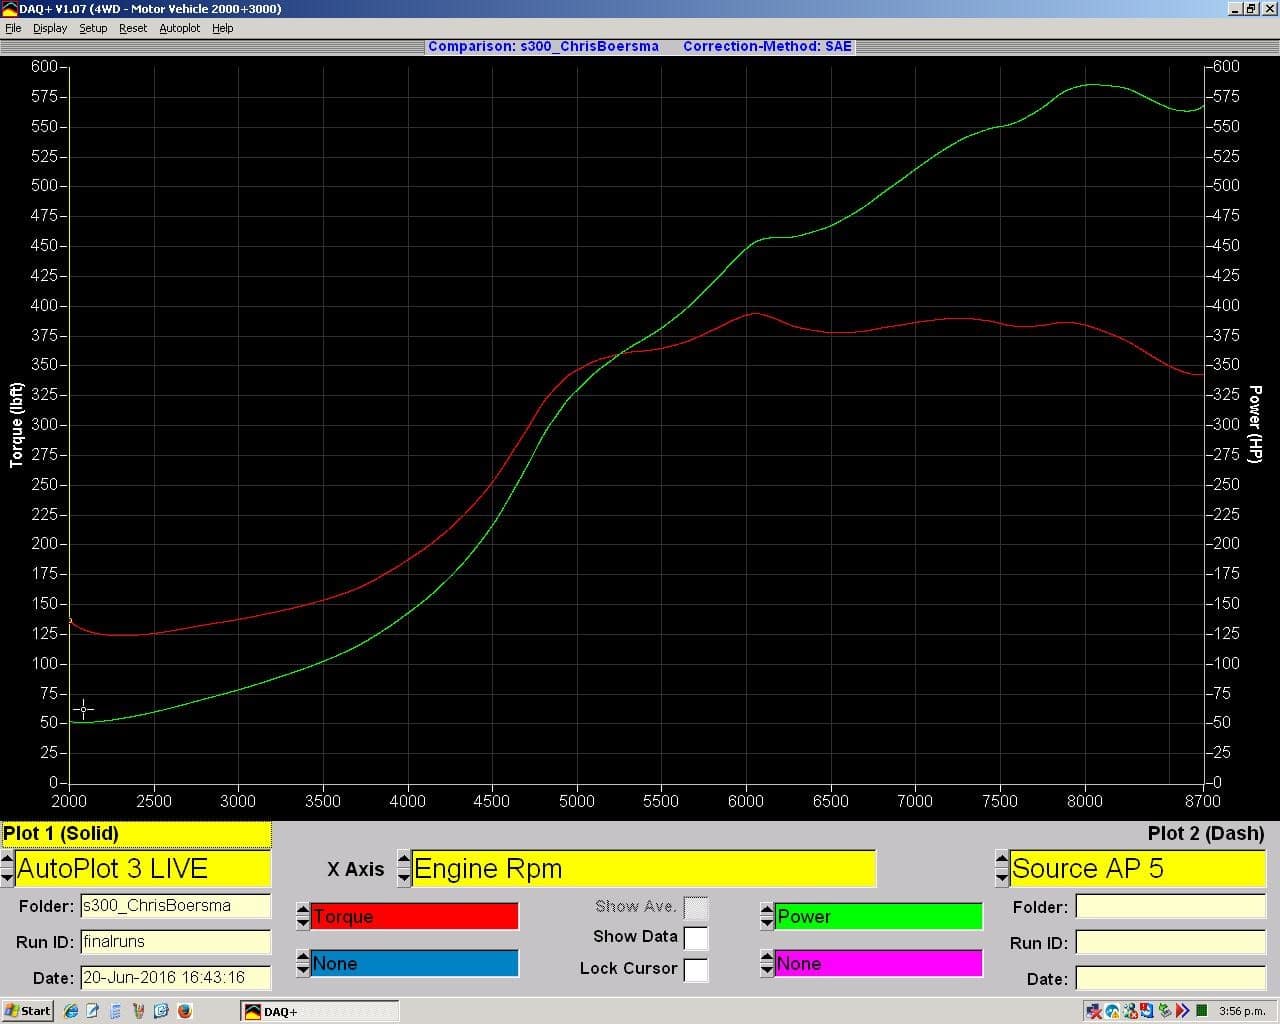Click the Plot 1 Run ID field
Screen dimensions: 1280x1024
pos(175,942)
